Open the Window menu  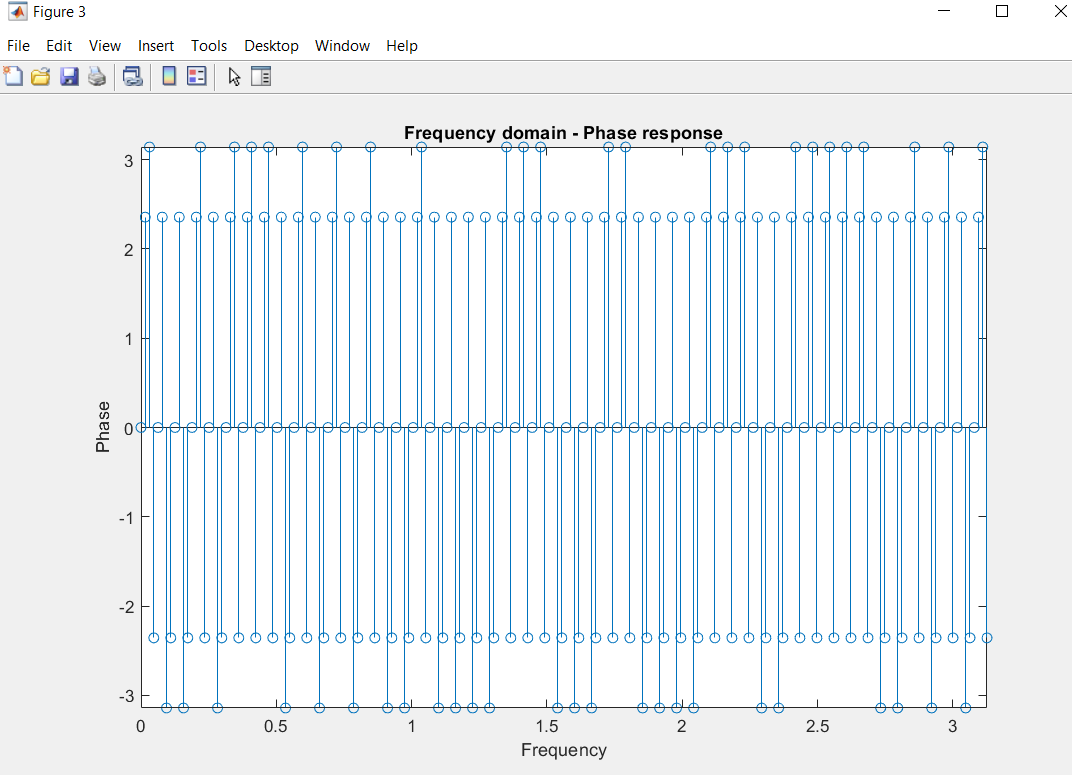342,46
